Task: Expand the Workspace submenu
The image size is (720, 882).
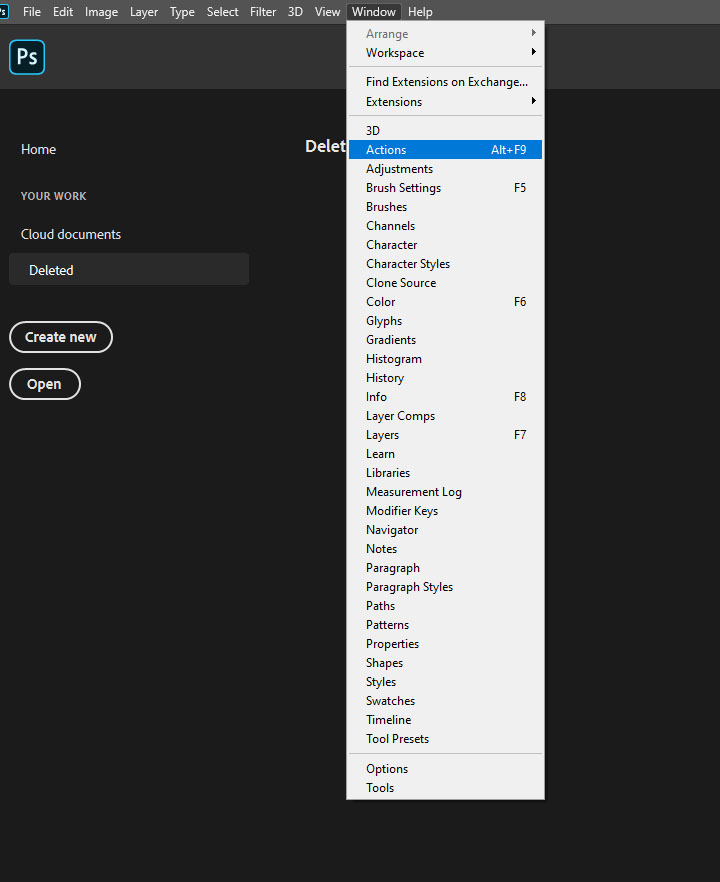Action: coord(395,53)
